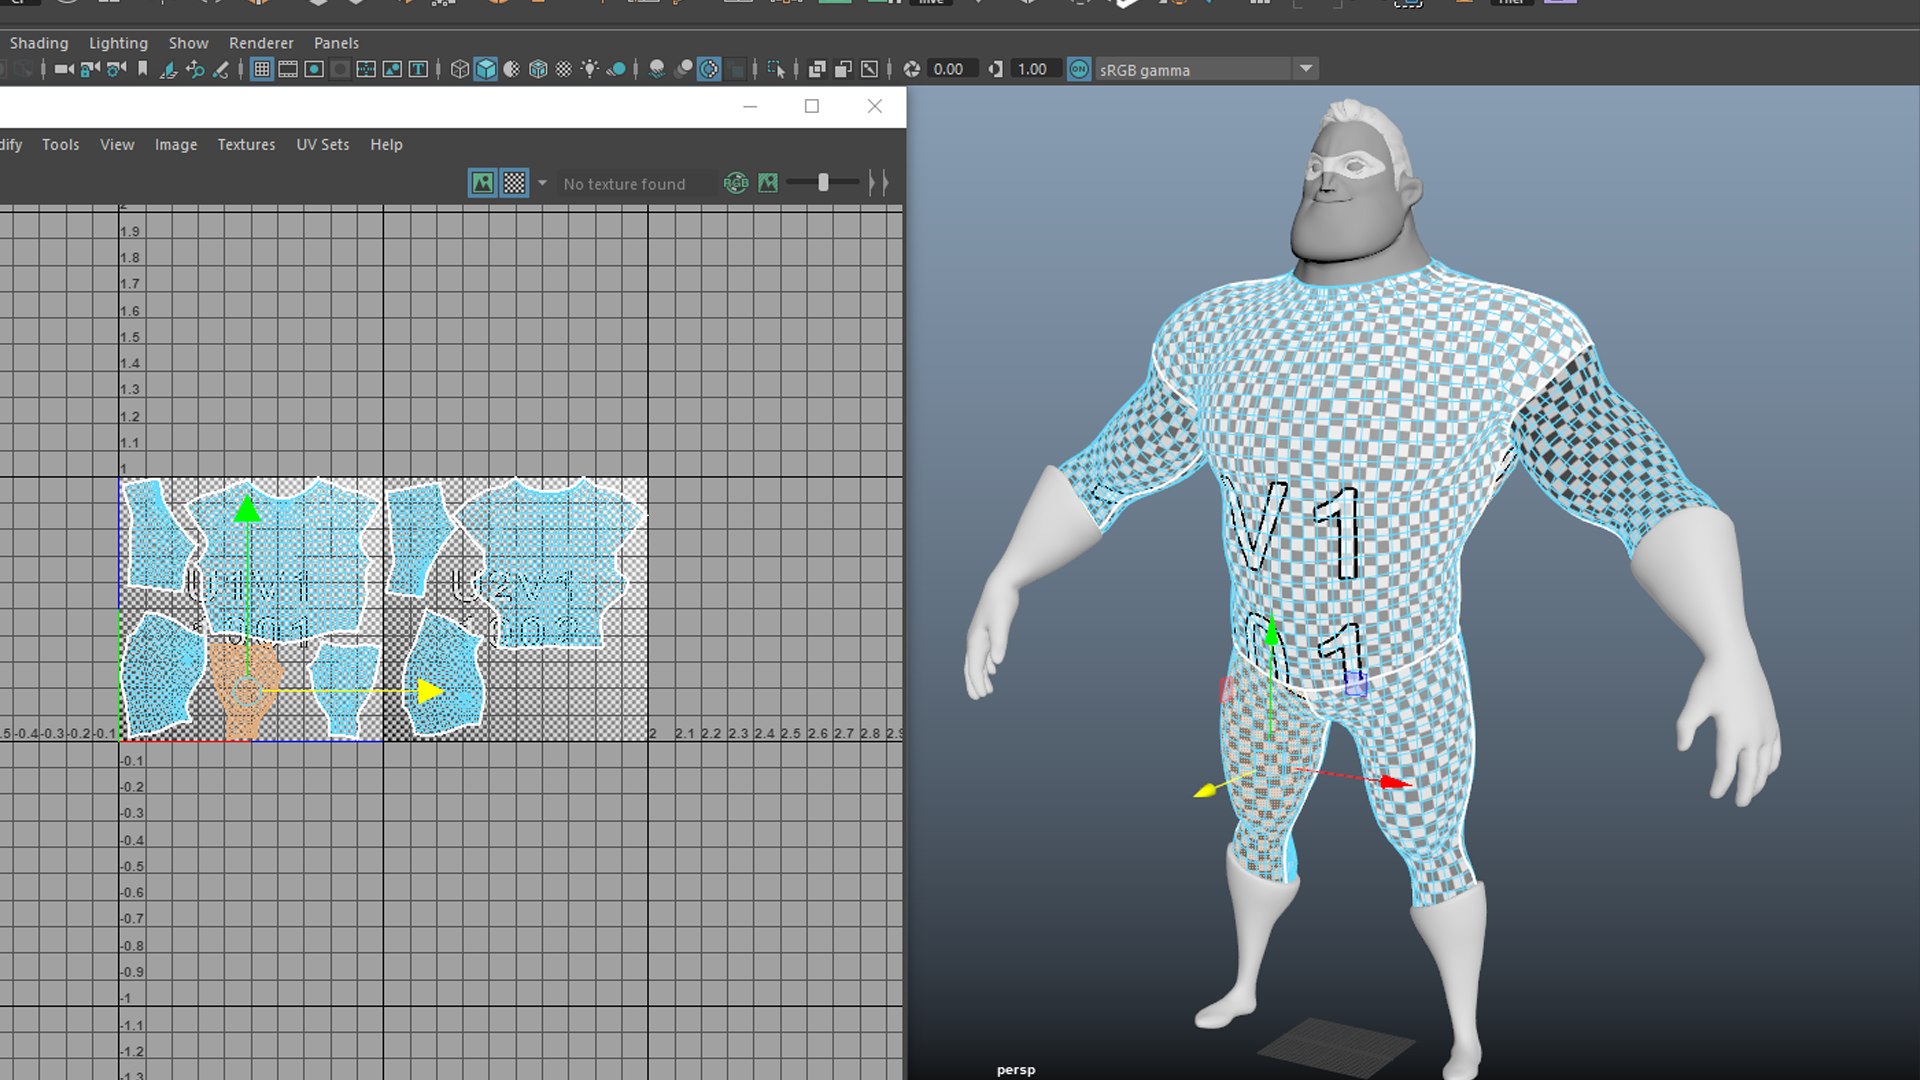Toggle Use All Lights bulb icon
This screenshot has height=1080, width=1920.
point(590,69)
